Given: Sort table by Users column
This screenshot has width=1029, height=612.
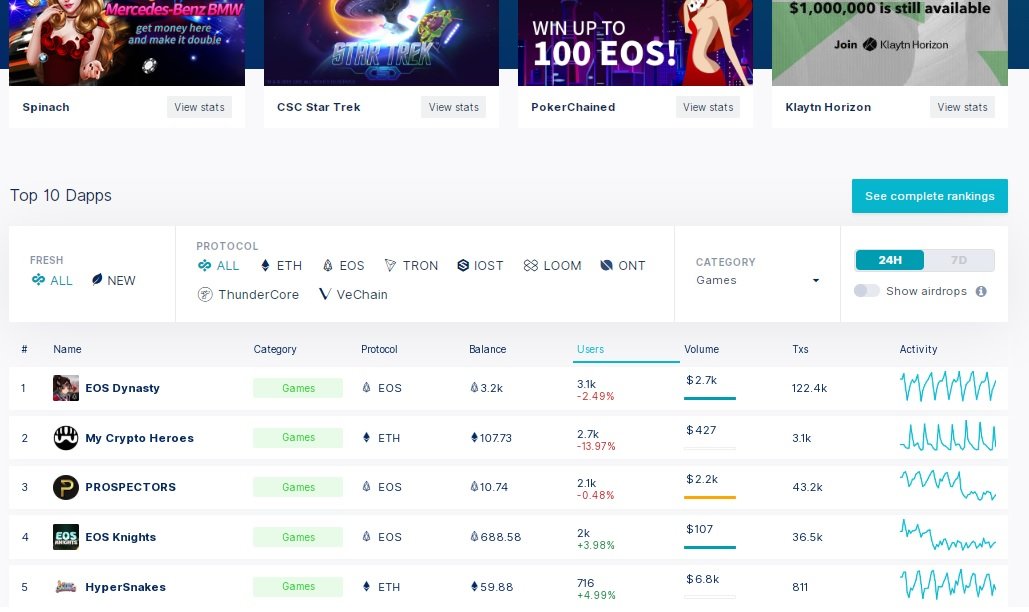Looking at the screenshot, I should coord(590,349).
